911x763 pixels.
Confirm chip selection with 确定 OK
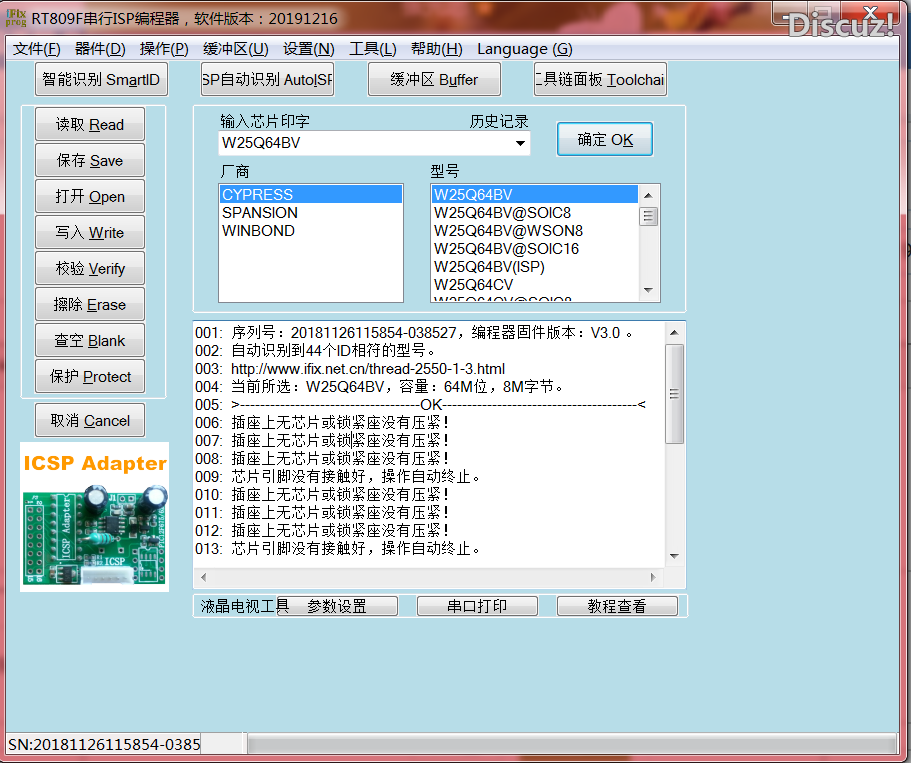(x=604, y=139)
